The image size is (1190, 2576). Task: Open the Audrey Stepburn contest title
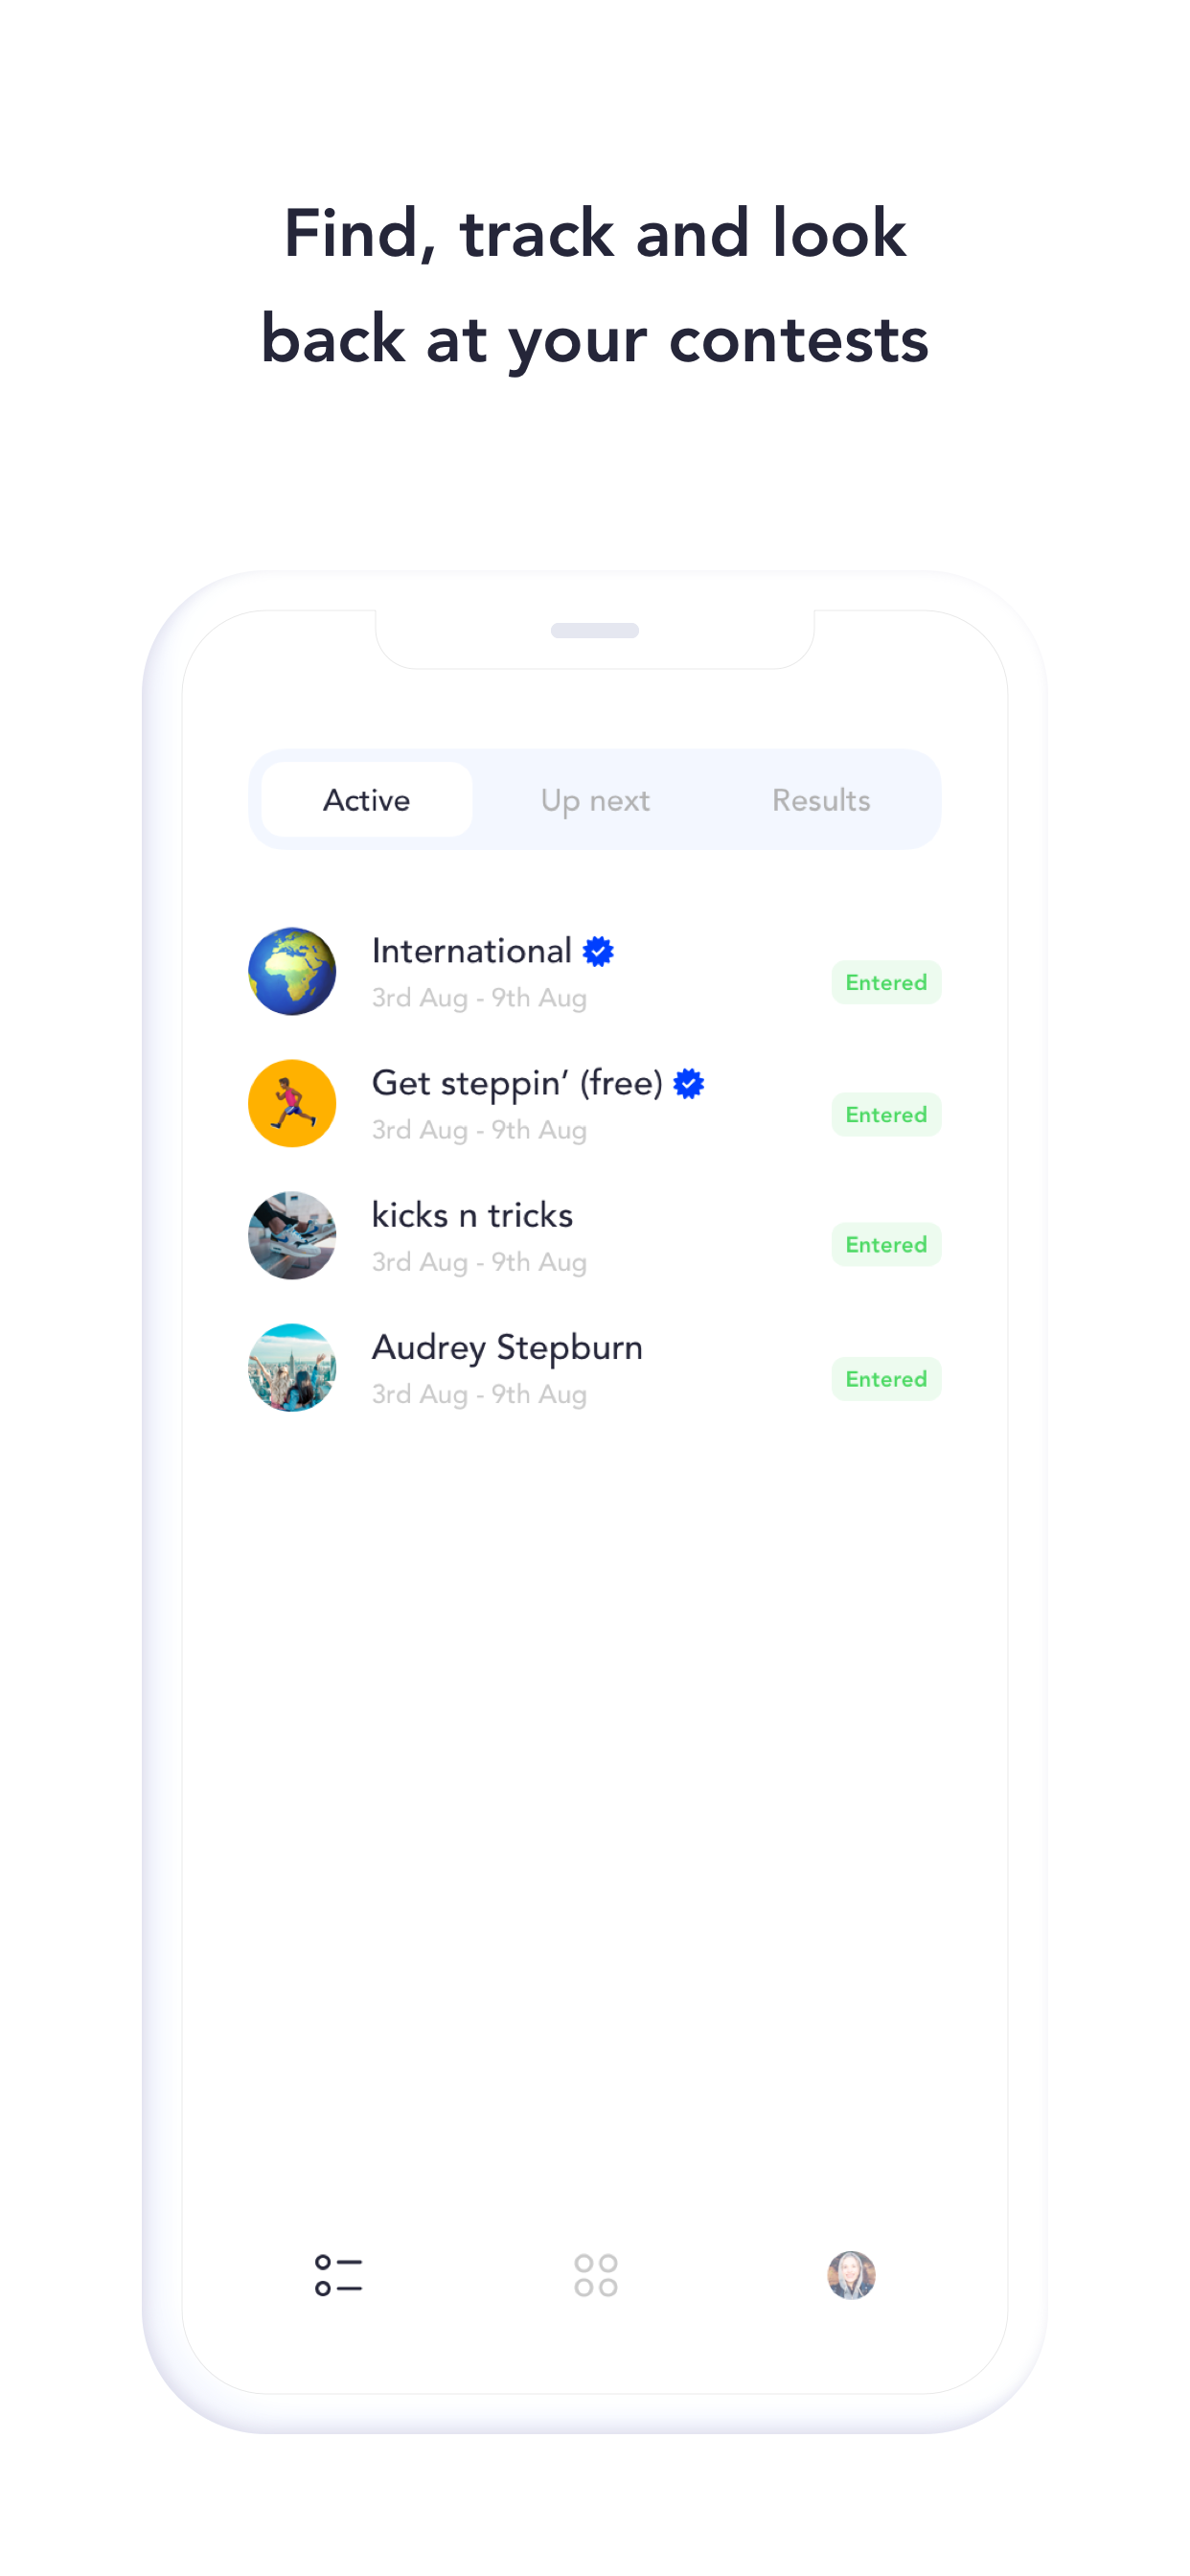(x=507, y=1348)
